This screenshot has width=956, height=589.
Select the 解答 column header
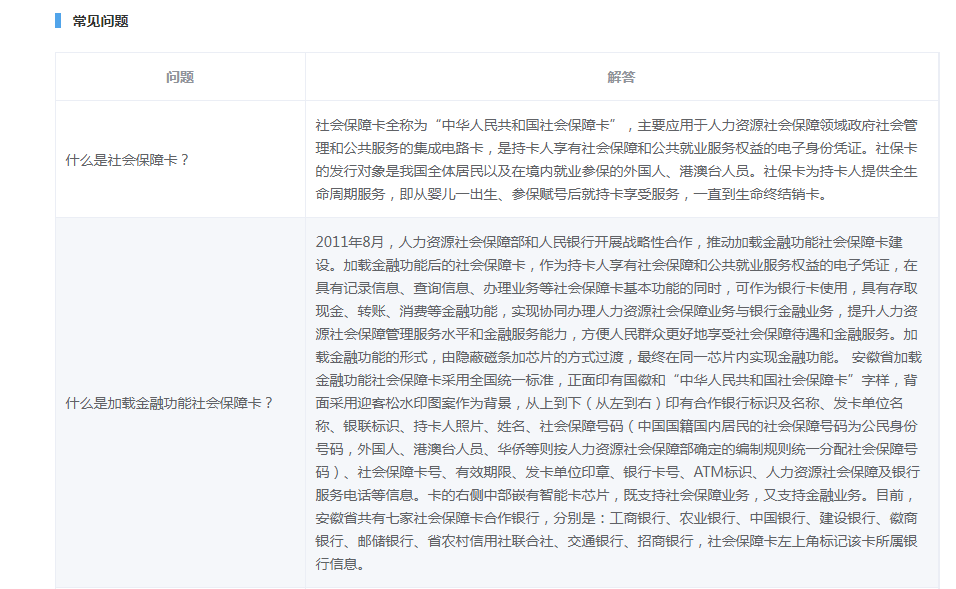(621, 77)
